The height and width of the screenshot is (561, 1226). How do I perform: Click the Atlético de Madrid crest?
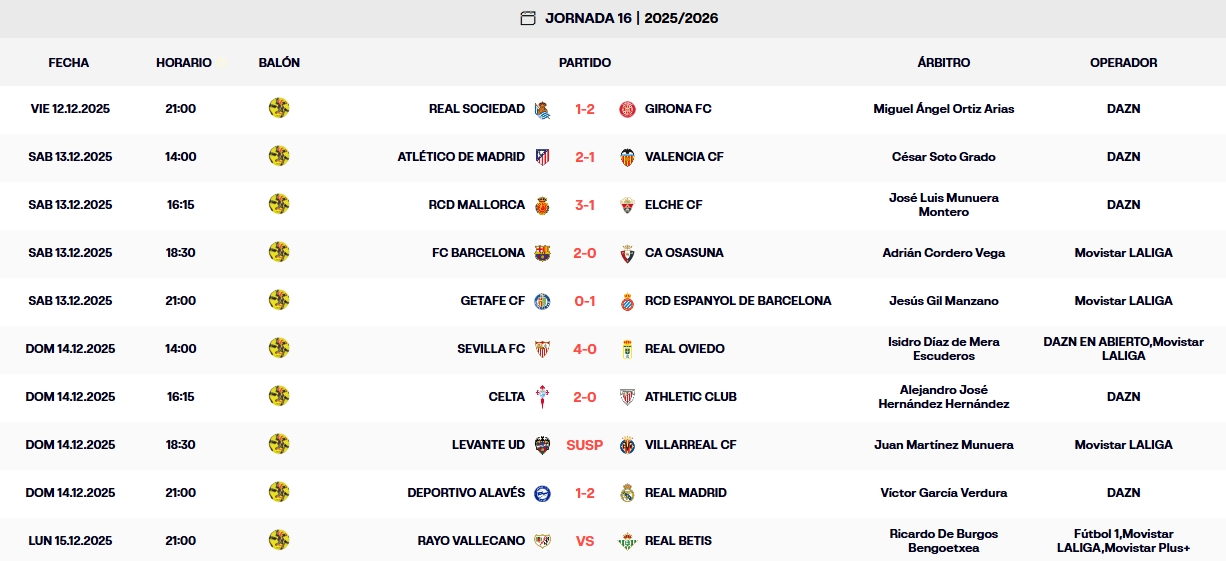[542, 157]
